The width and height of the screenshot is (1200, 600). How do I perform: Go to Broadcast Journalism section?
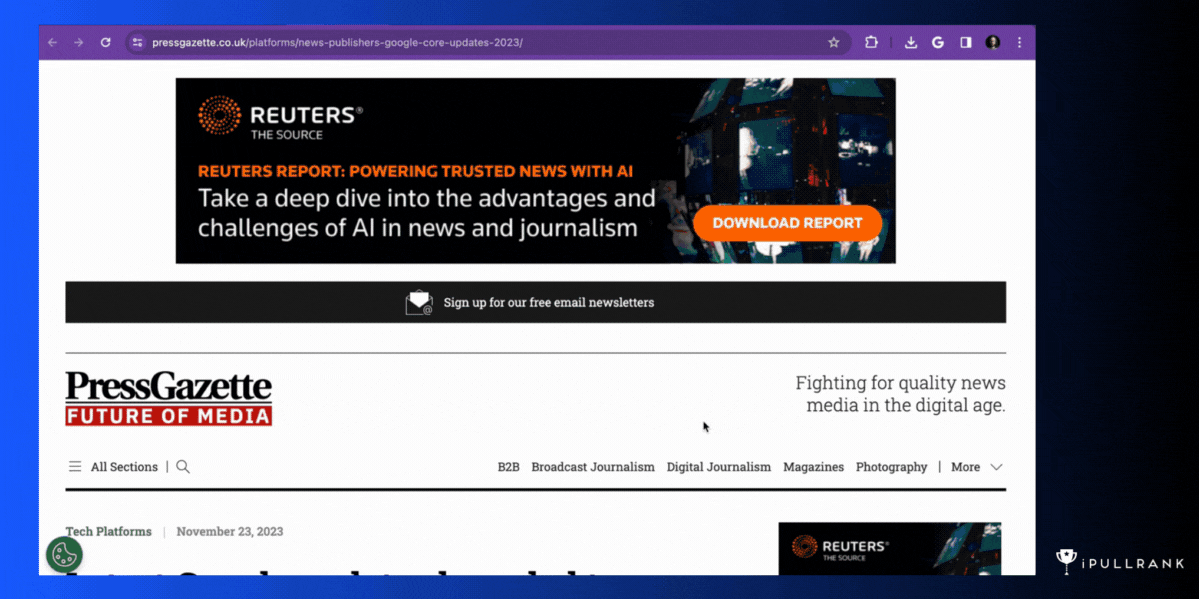[592, 467]
